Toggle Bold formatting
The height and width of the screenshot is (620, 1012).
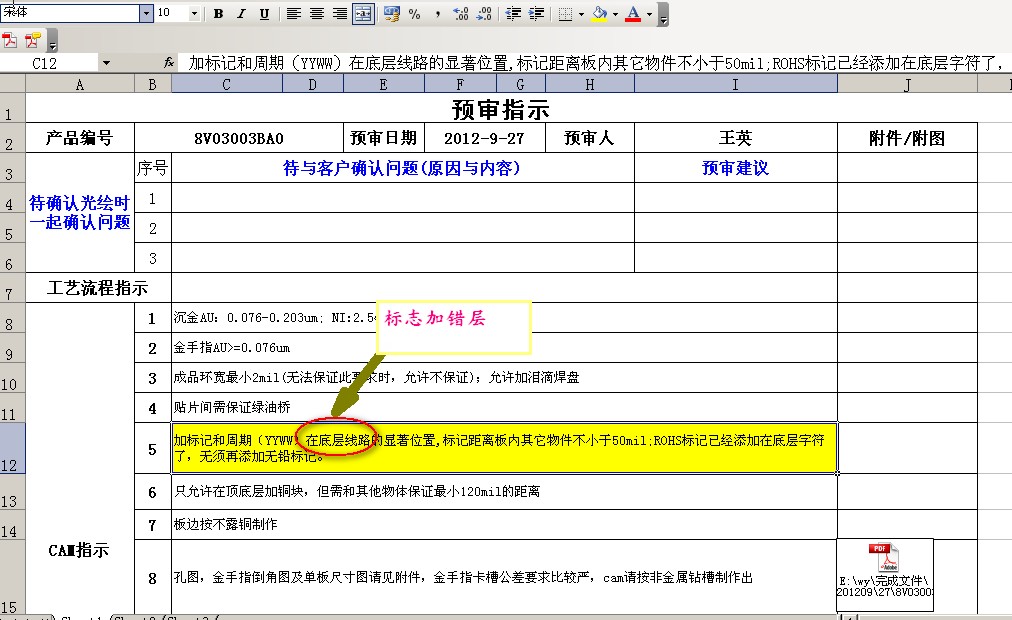(218, 14)
